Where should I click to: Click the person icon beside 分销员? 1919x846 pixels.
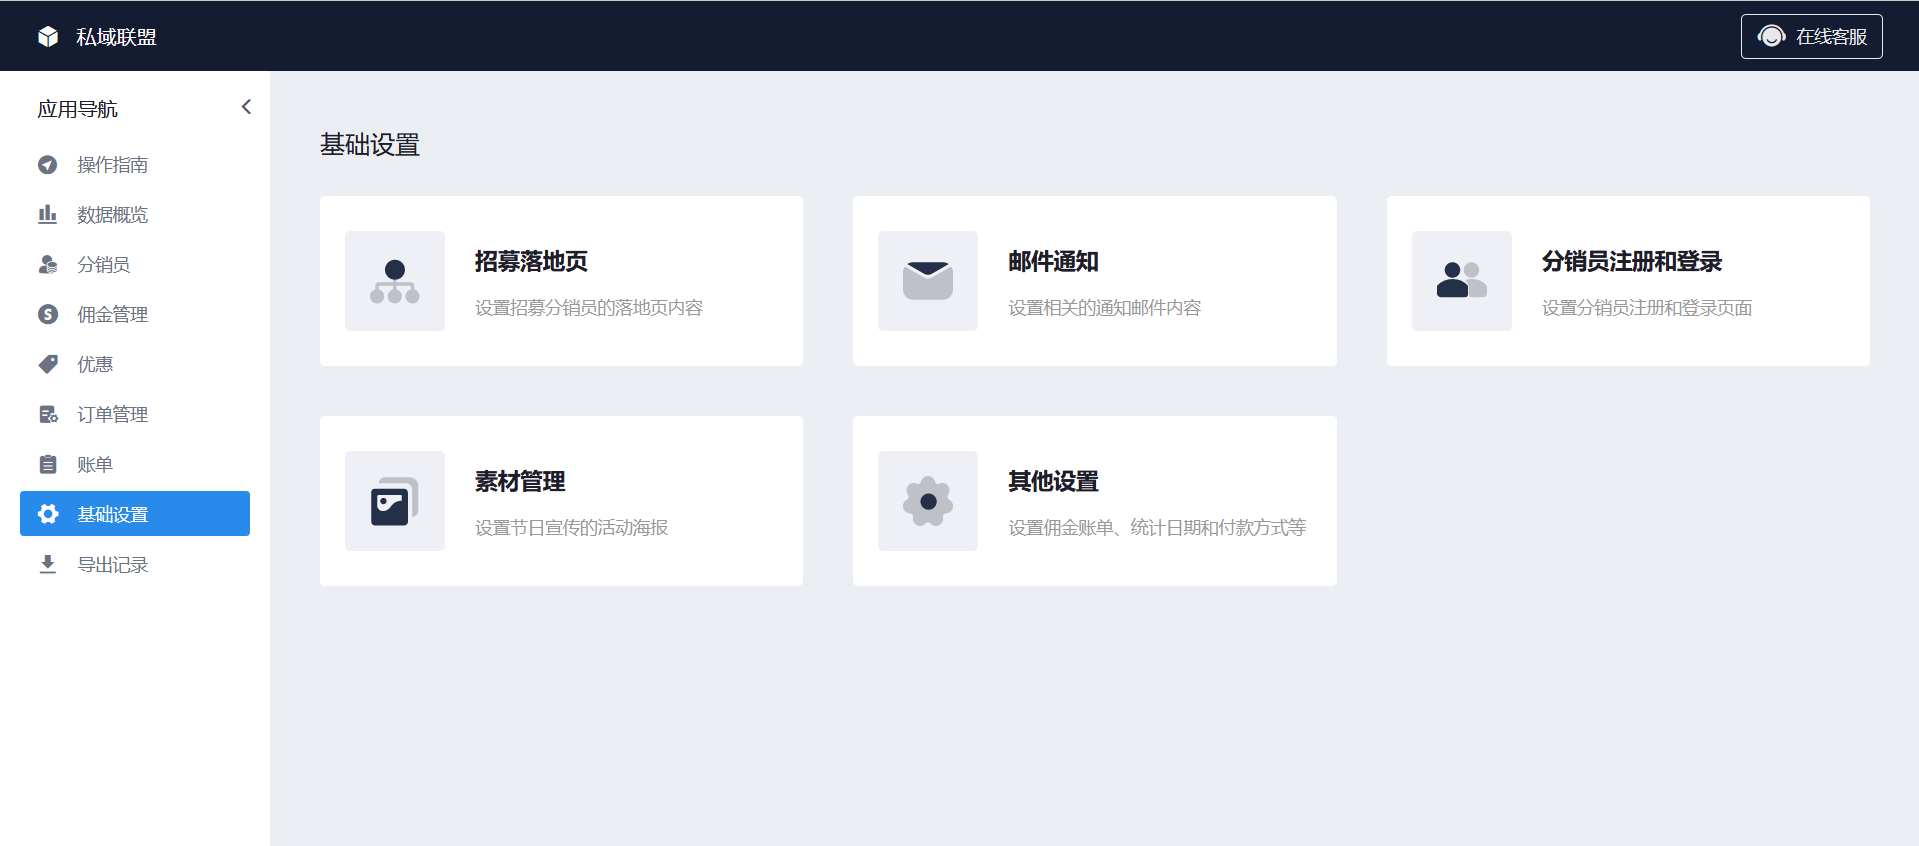[47, 264]
